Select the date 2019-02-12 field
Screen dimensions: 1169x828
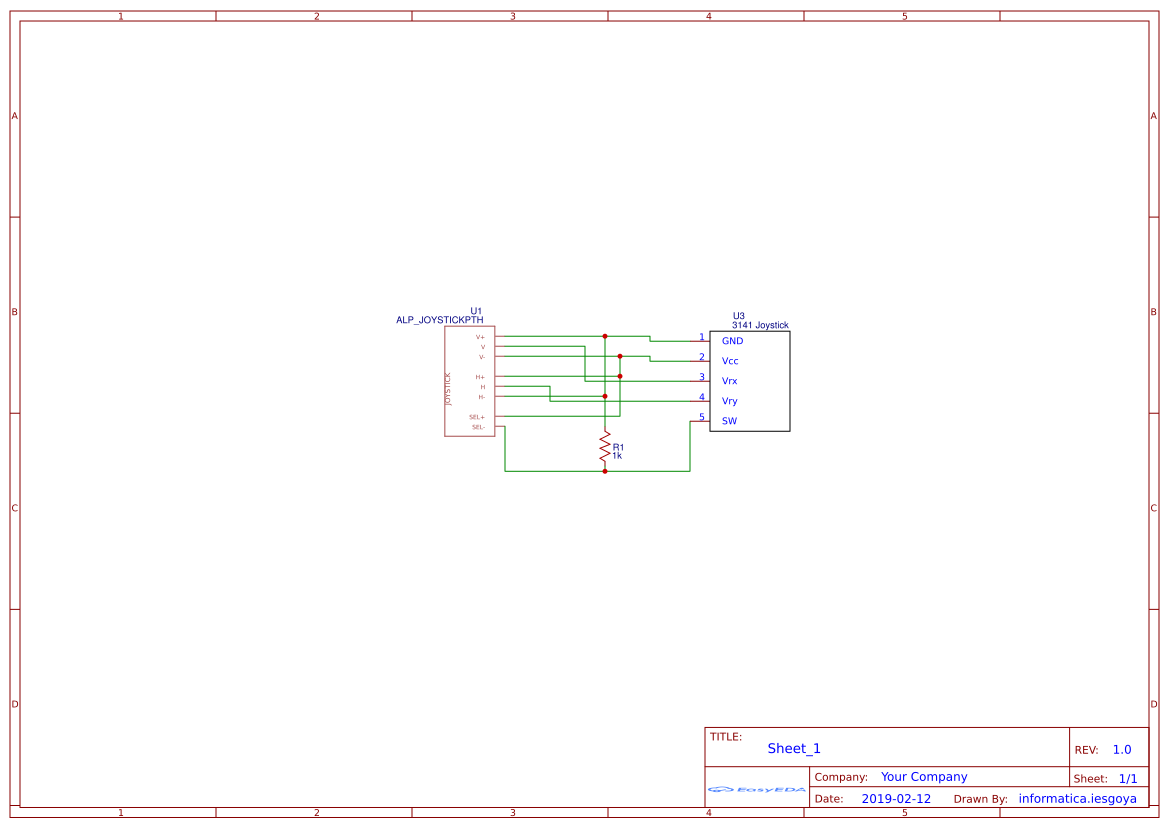click(896, 798)
